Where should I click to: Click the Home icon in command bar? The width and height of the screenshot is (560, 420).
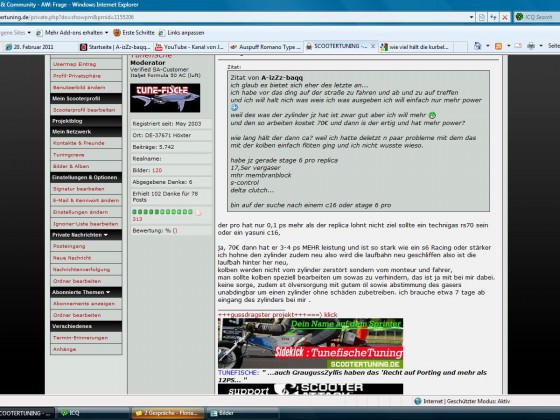pos(477,46)
